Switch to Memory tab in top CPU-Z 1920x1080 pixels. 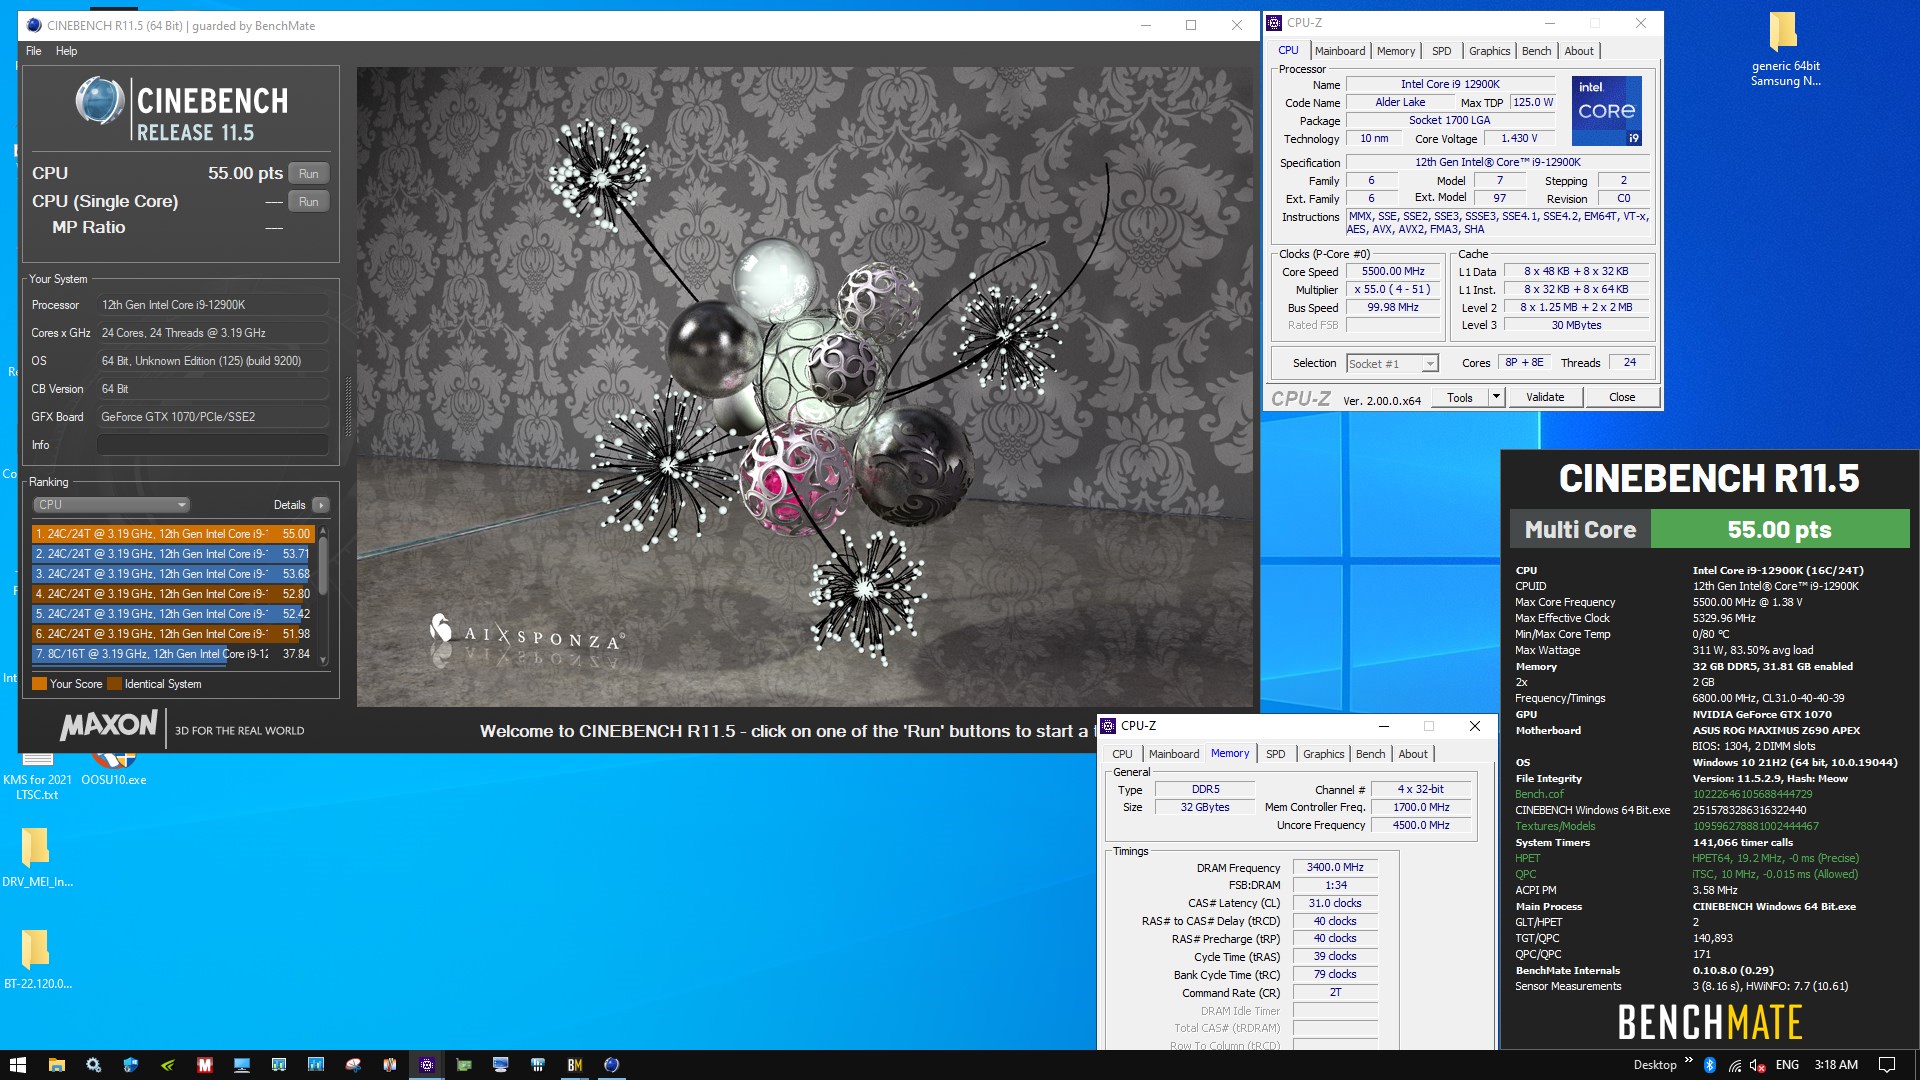1395,51
